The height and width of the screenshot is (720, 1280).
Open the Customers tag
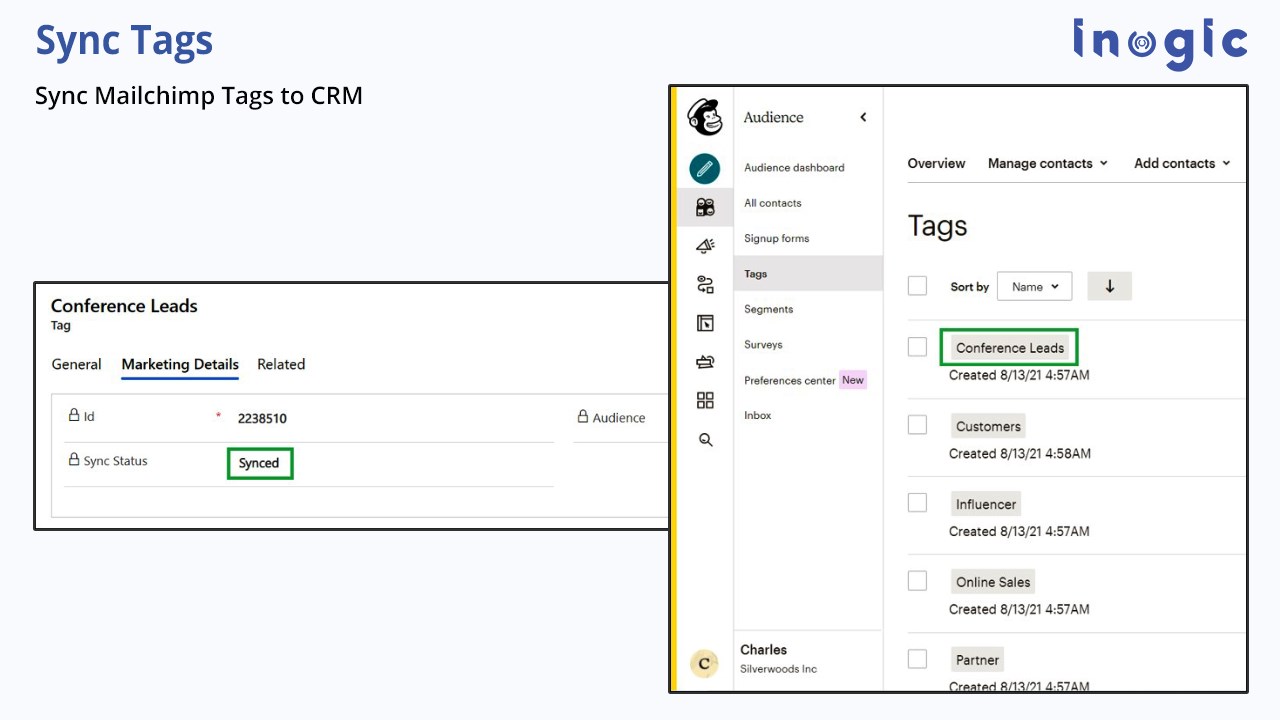click(x=988, y=426)
